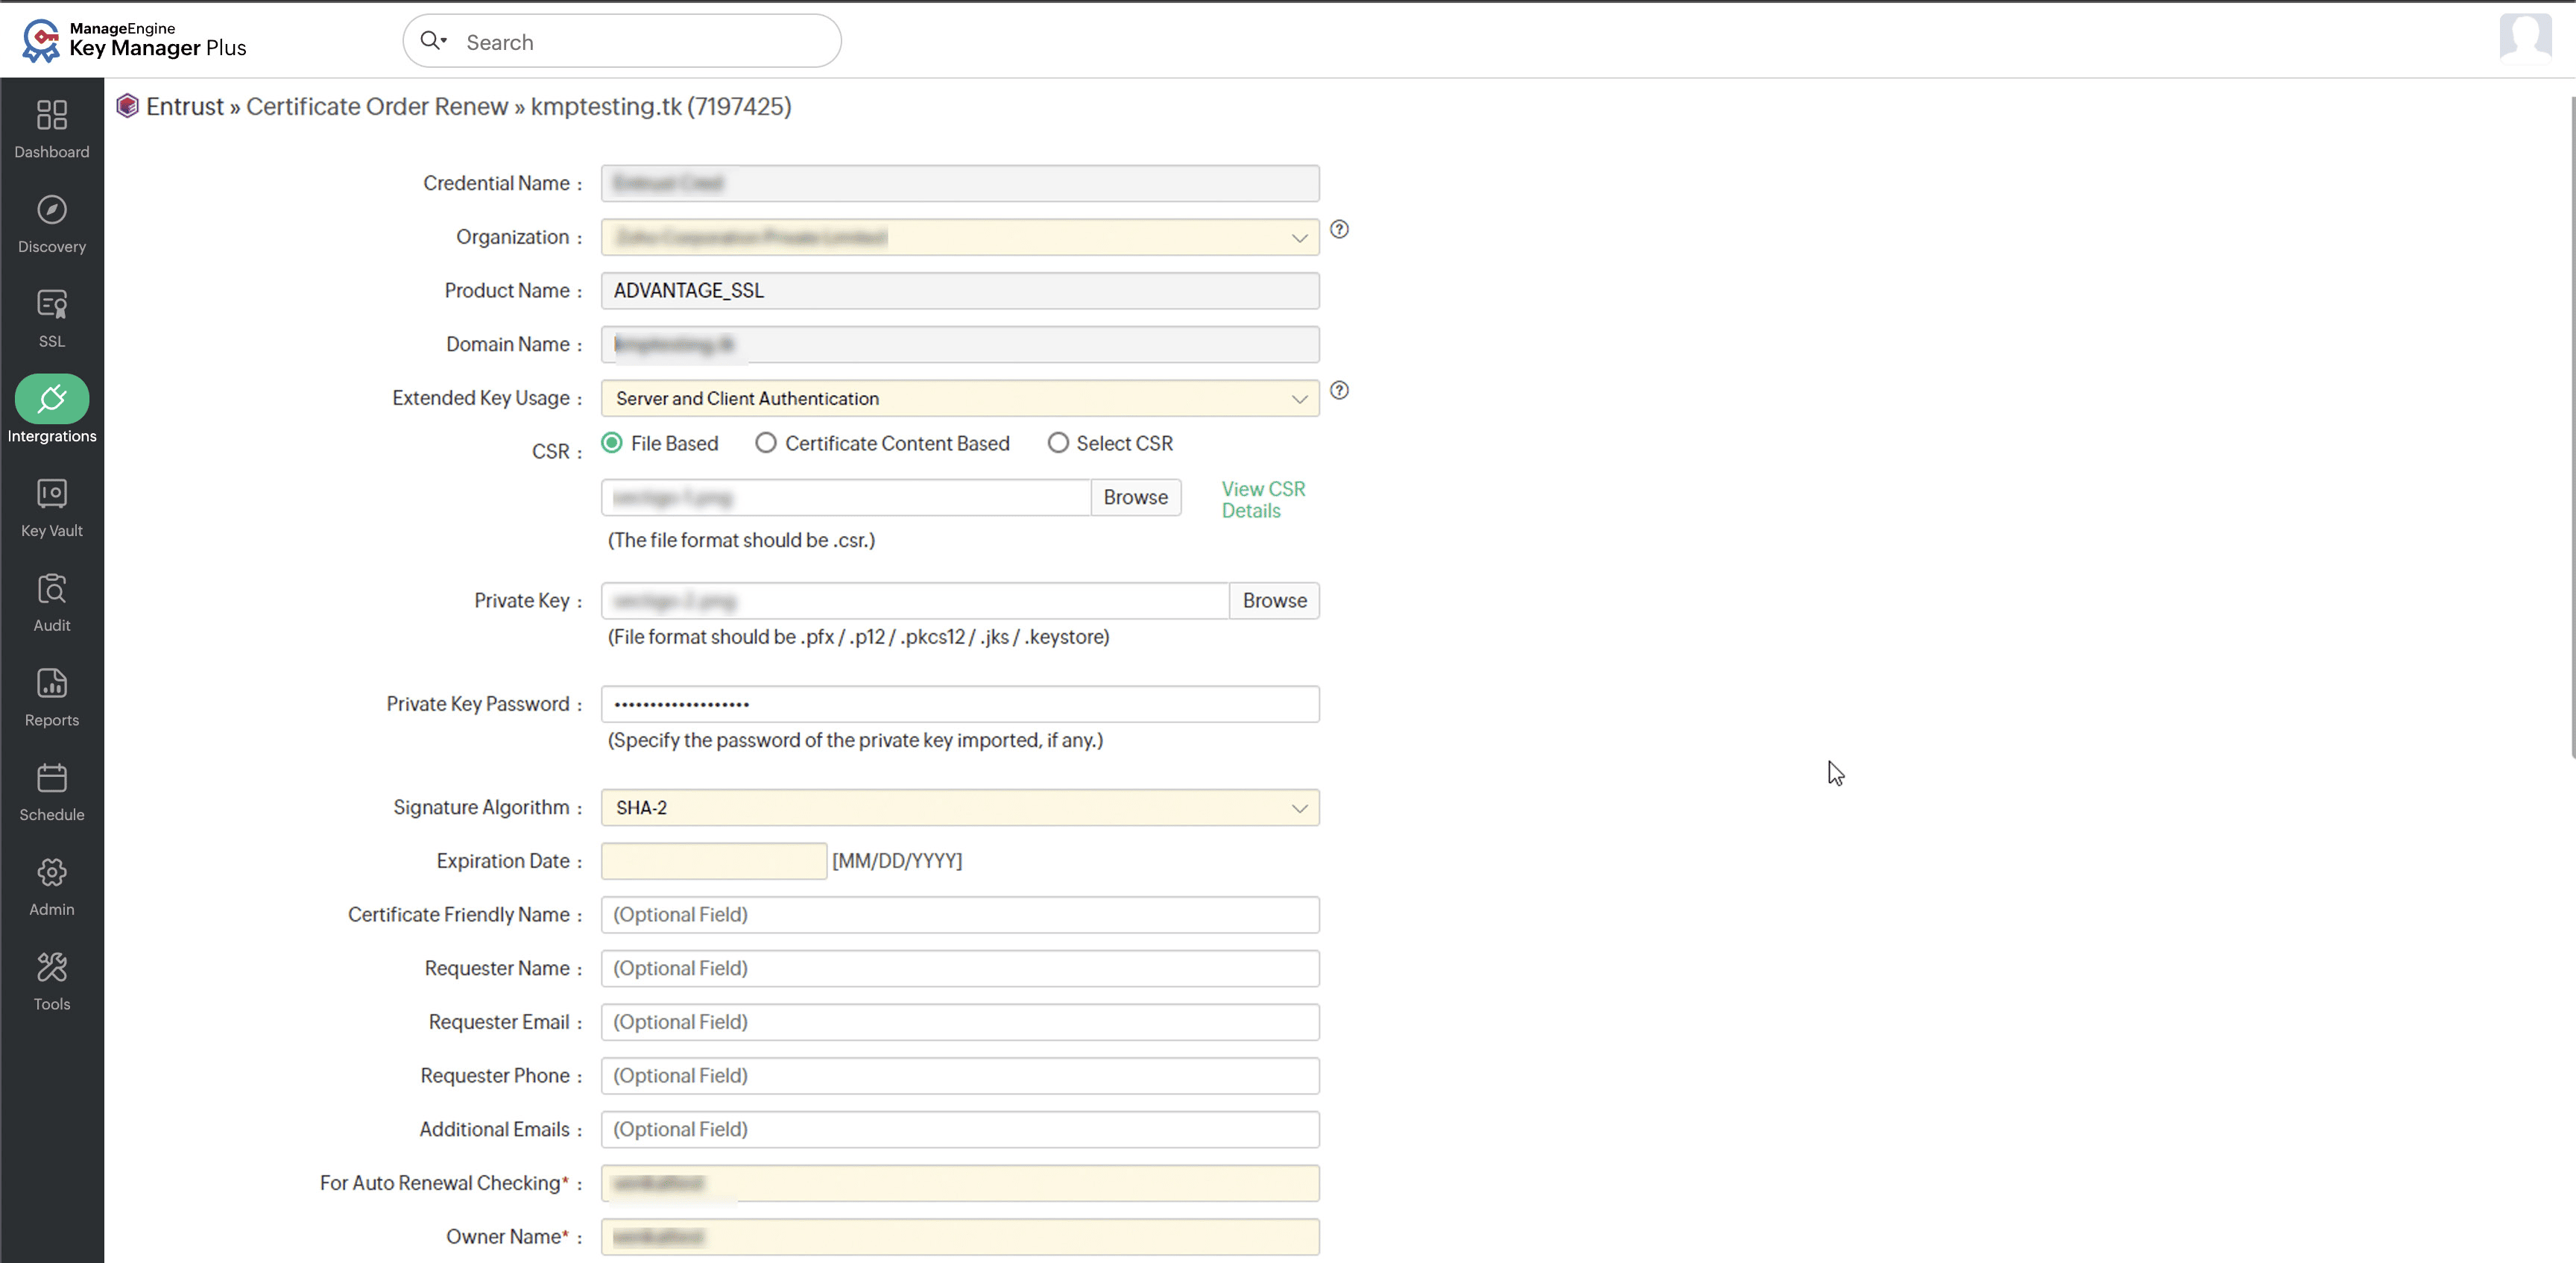This screenshot has height=1263, width=2576.
Task: Focus the Requester Phone field
Action: (x=960, y=1076)
